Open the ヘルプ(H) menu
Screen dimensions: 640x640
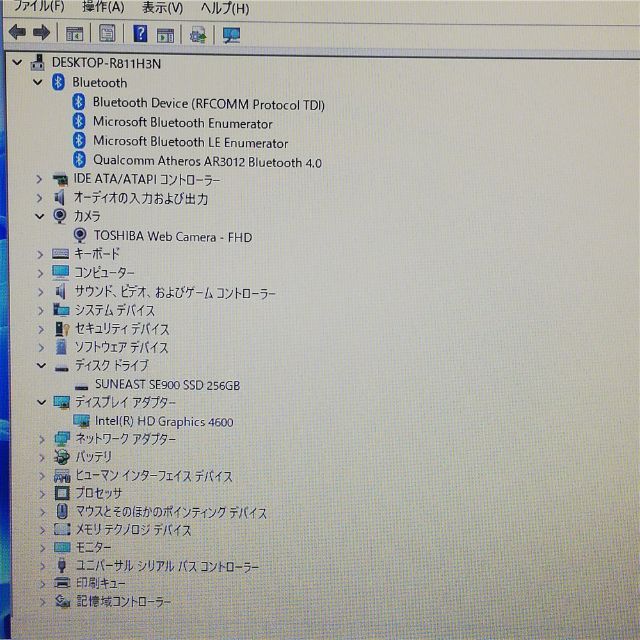[x=225, y=8]
